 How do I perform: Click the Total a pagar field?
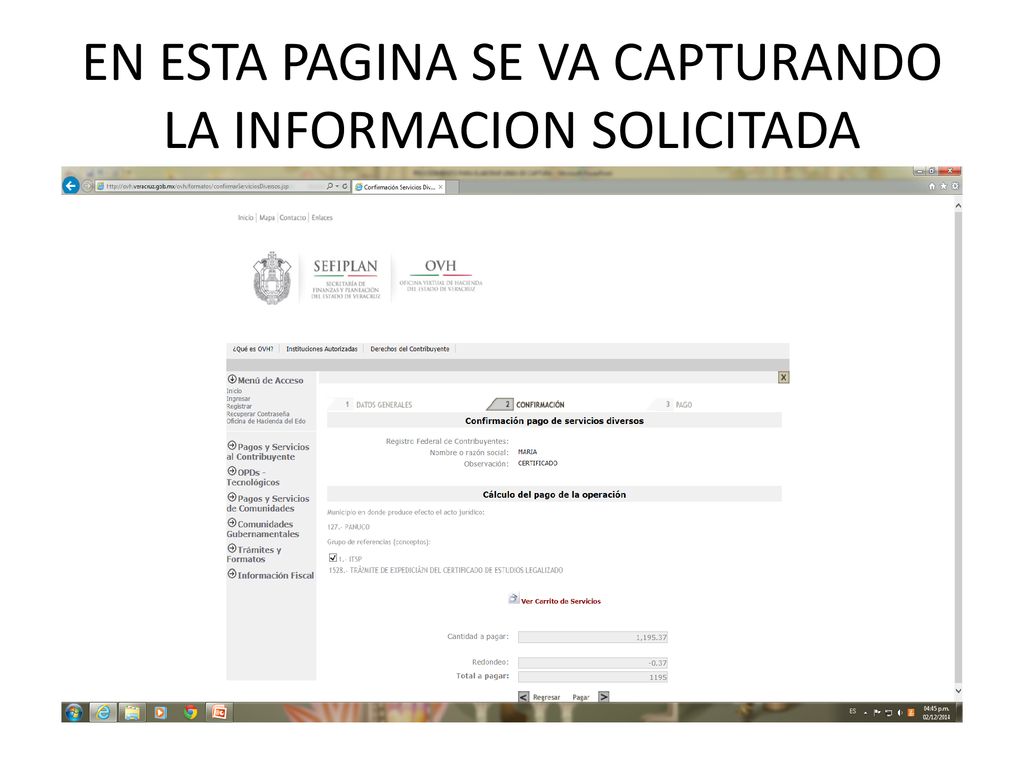[593, 677]
